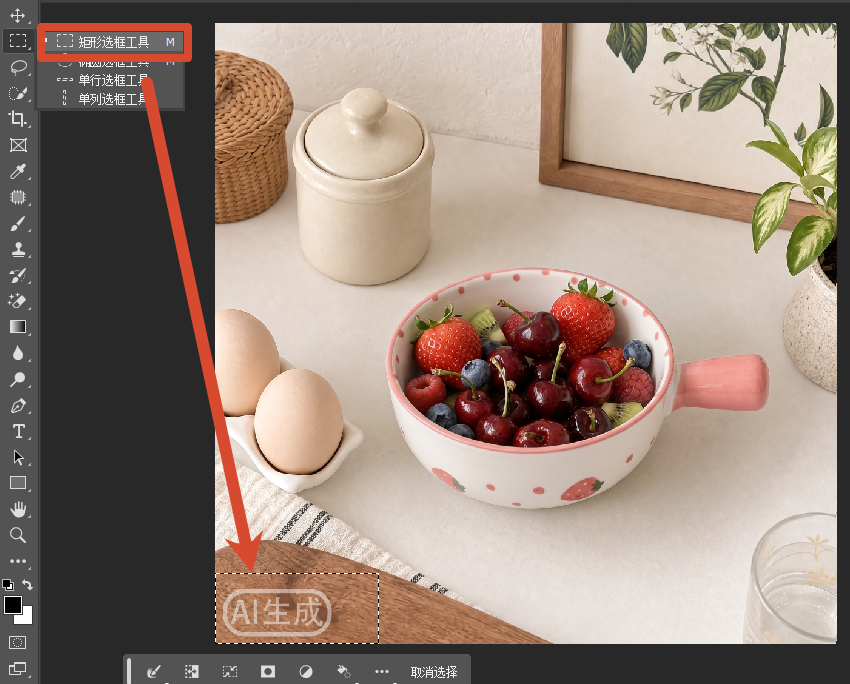Select the Move tool
Image resolution: width=850 pixels, height=684 pixels.
[x=17, y=15]
